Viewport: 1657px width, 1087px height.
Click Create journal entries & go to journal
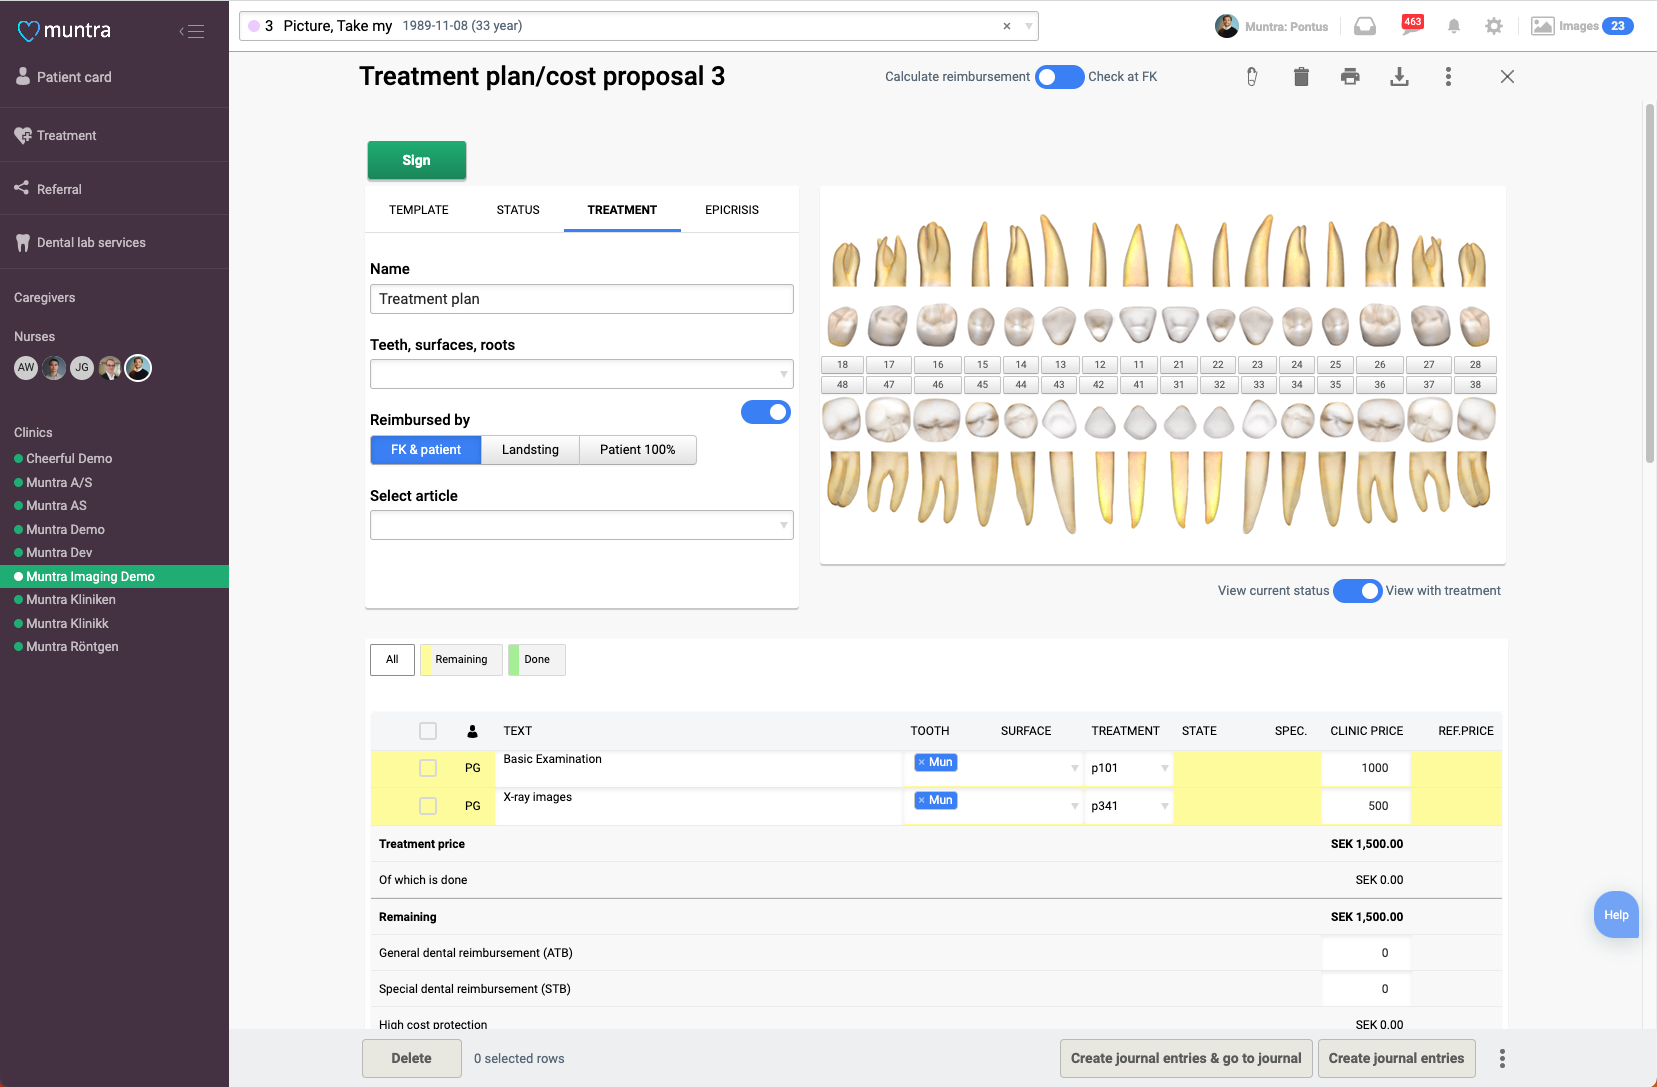(1186, 1058)
